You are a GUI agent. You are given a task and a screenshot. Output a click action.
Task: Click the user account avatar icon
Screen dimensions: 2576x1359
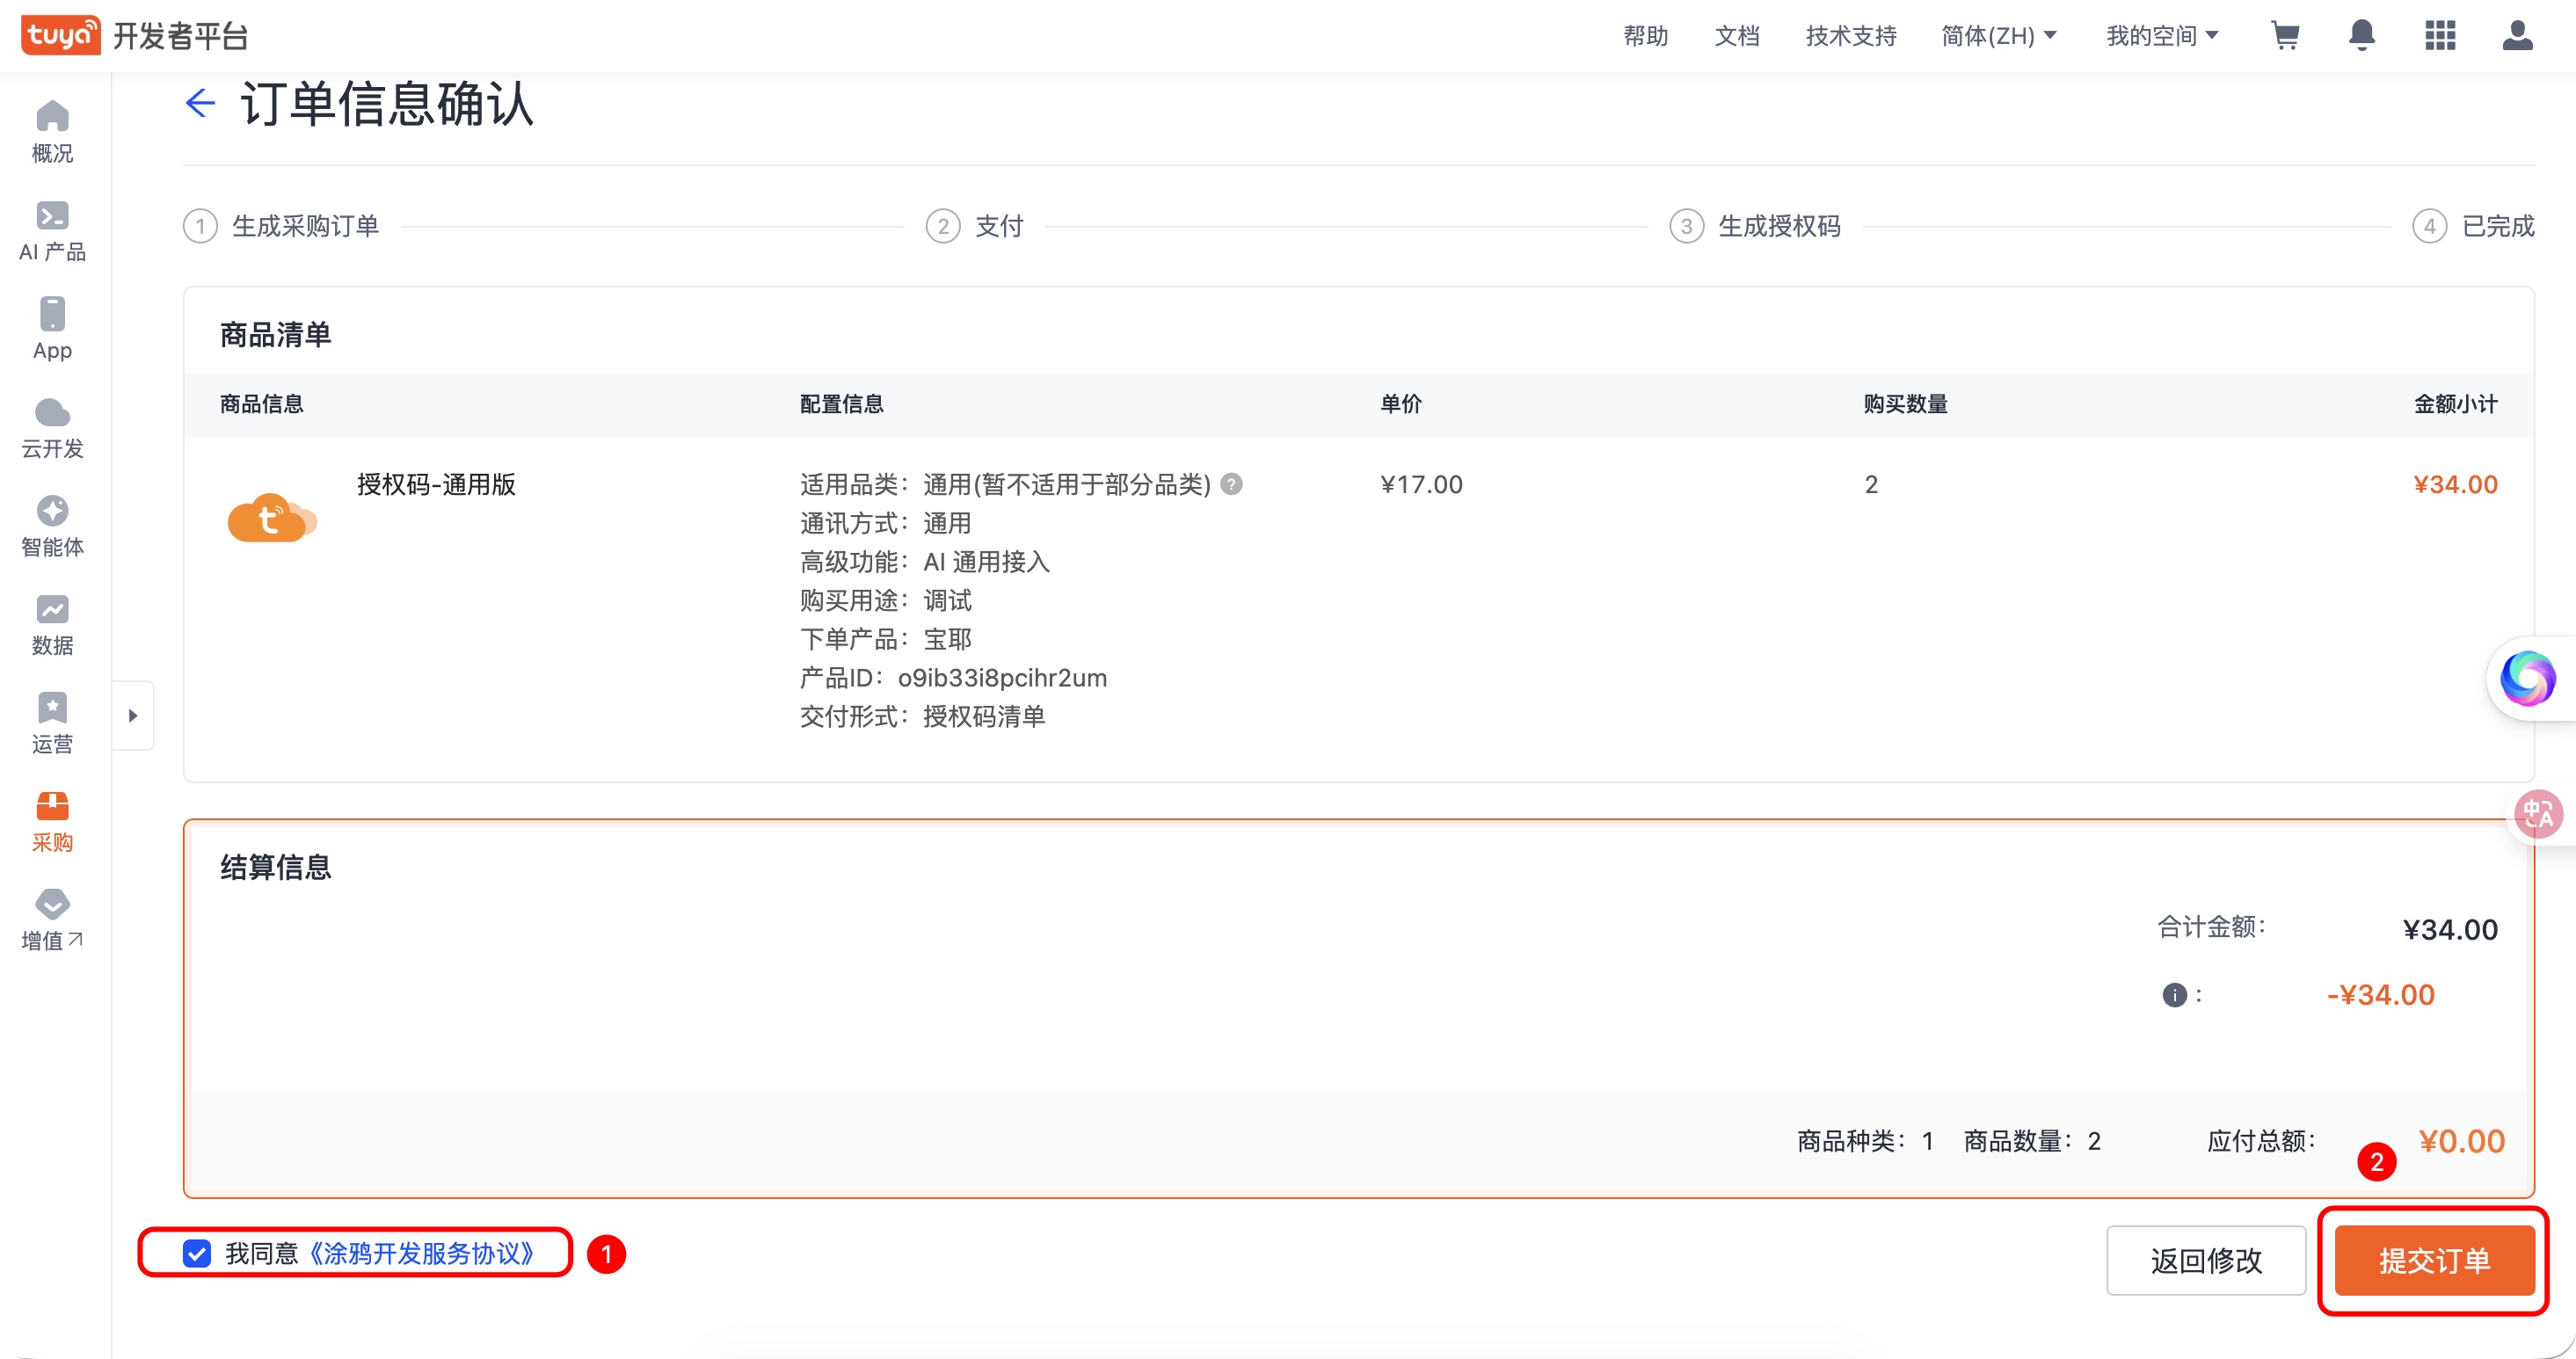click(x=2517, y=36)
